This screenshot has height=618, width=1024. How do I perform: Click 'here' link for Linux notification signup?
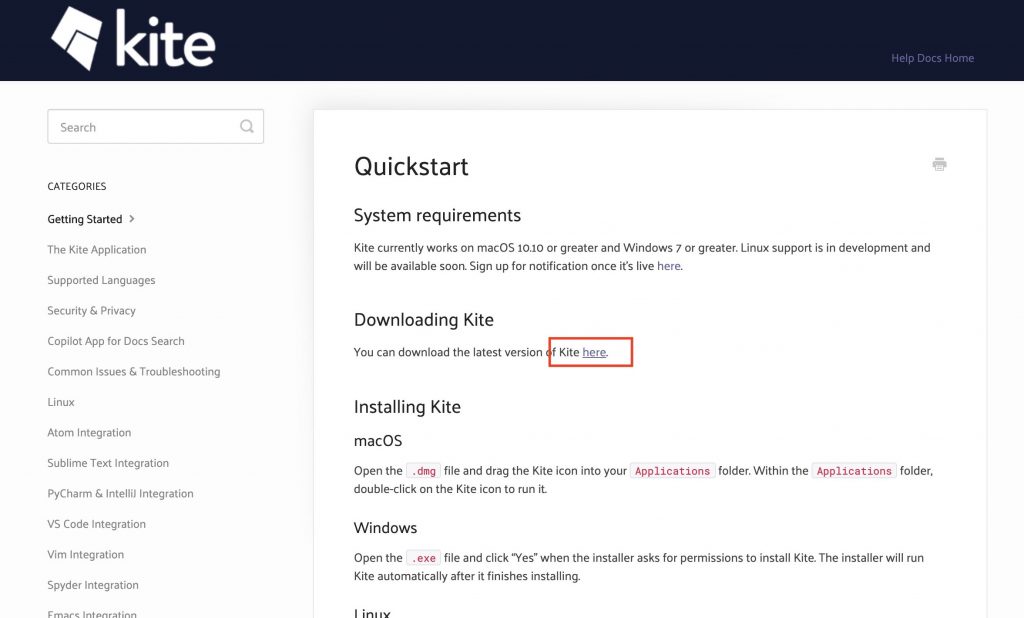click(x=668, y=266)
